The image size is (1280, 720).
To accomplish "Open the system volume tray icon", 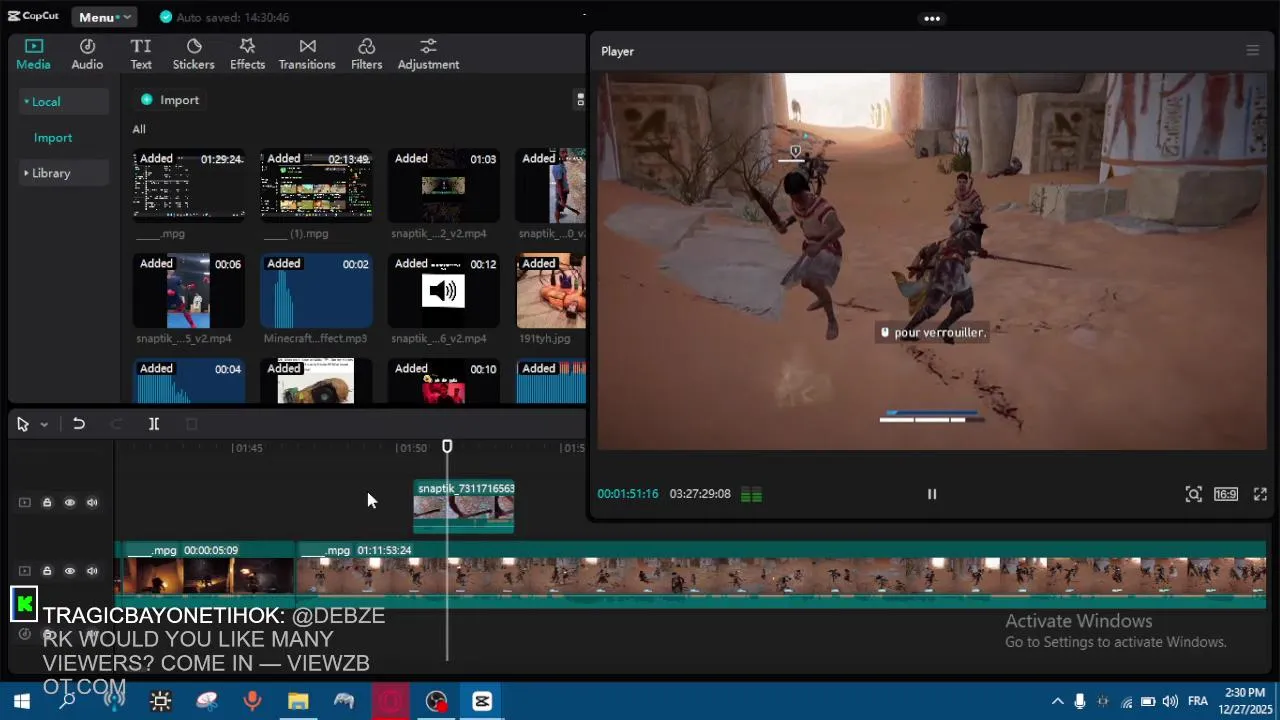I will pyautogui.click(x=1170, y=701).
